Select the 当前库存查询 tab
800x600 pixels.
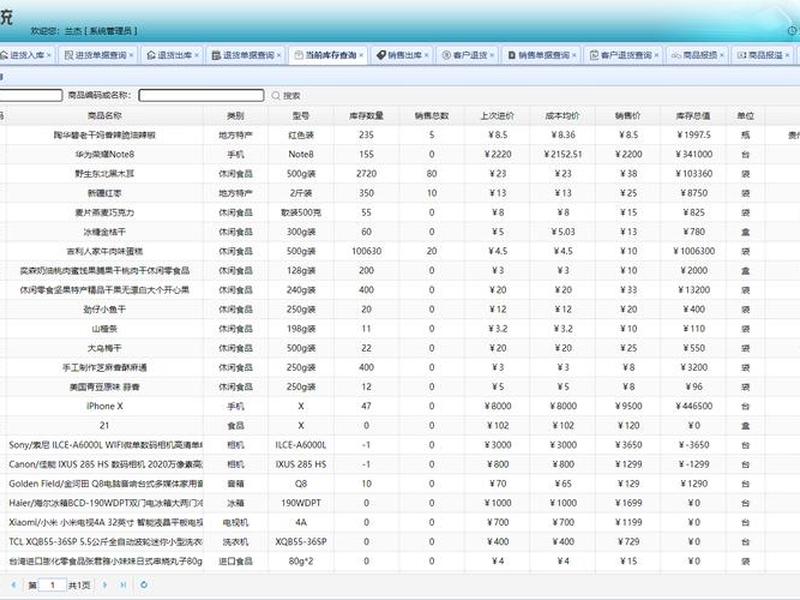pos(328,55)
